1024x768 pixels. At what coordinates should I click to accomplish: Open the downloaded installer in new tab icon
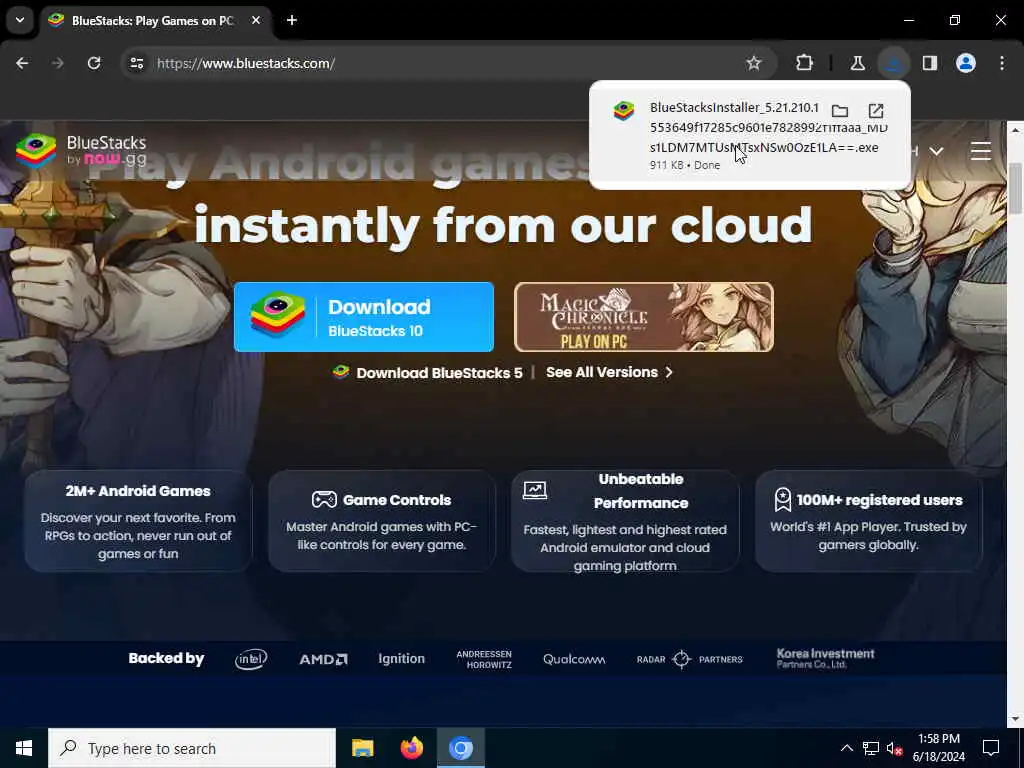(x=876, y=110)
